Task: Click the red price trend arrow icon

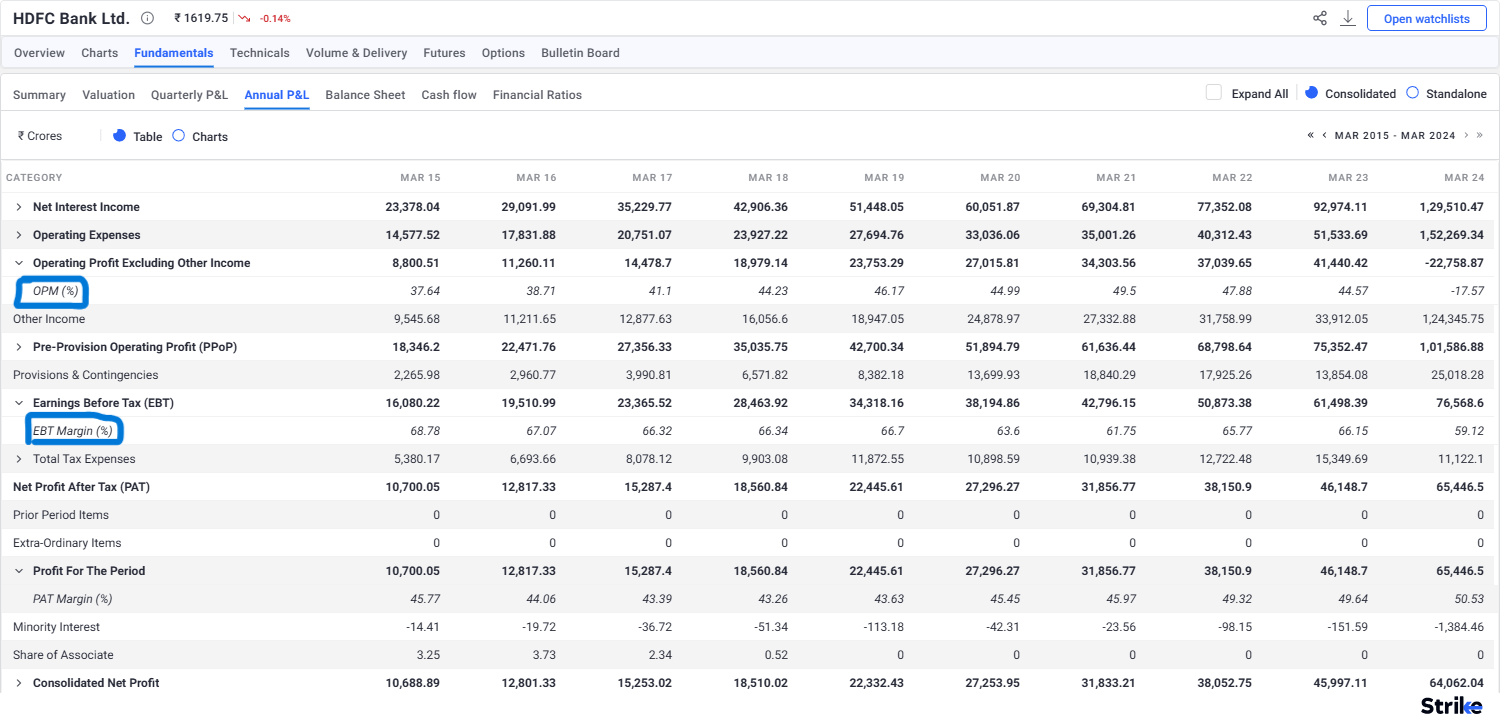Action: click(244, 18)
